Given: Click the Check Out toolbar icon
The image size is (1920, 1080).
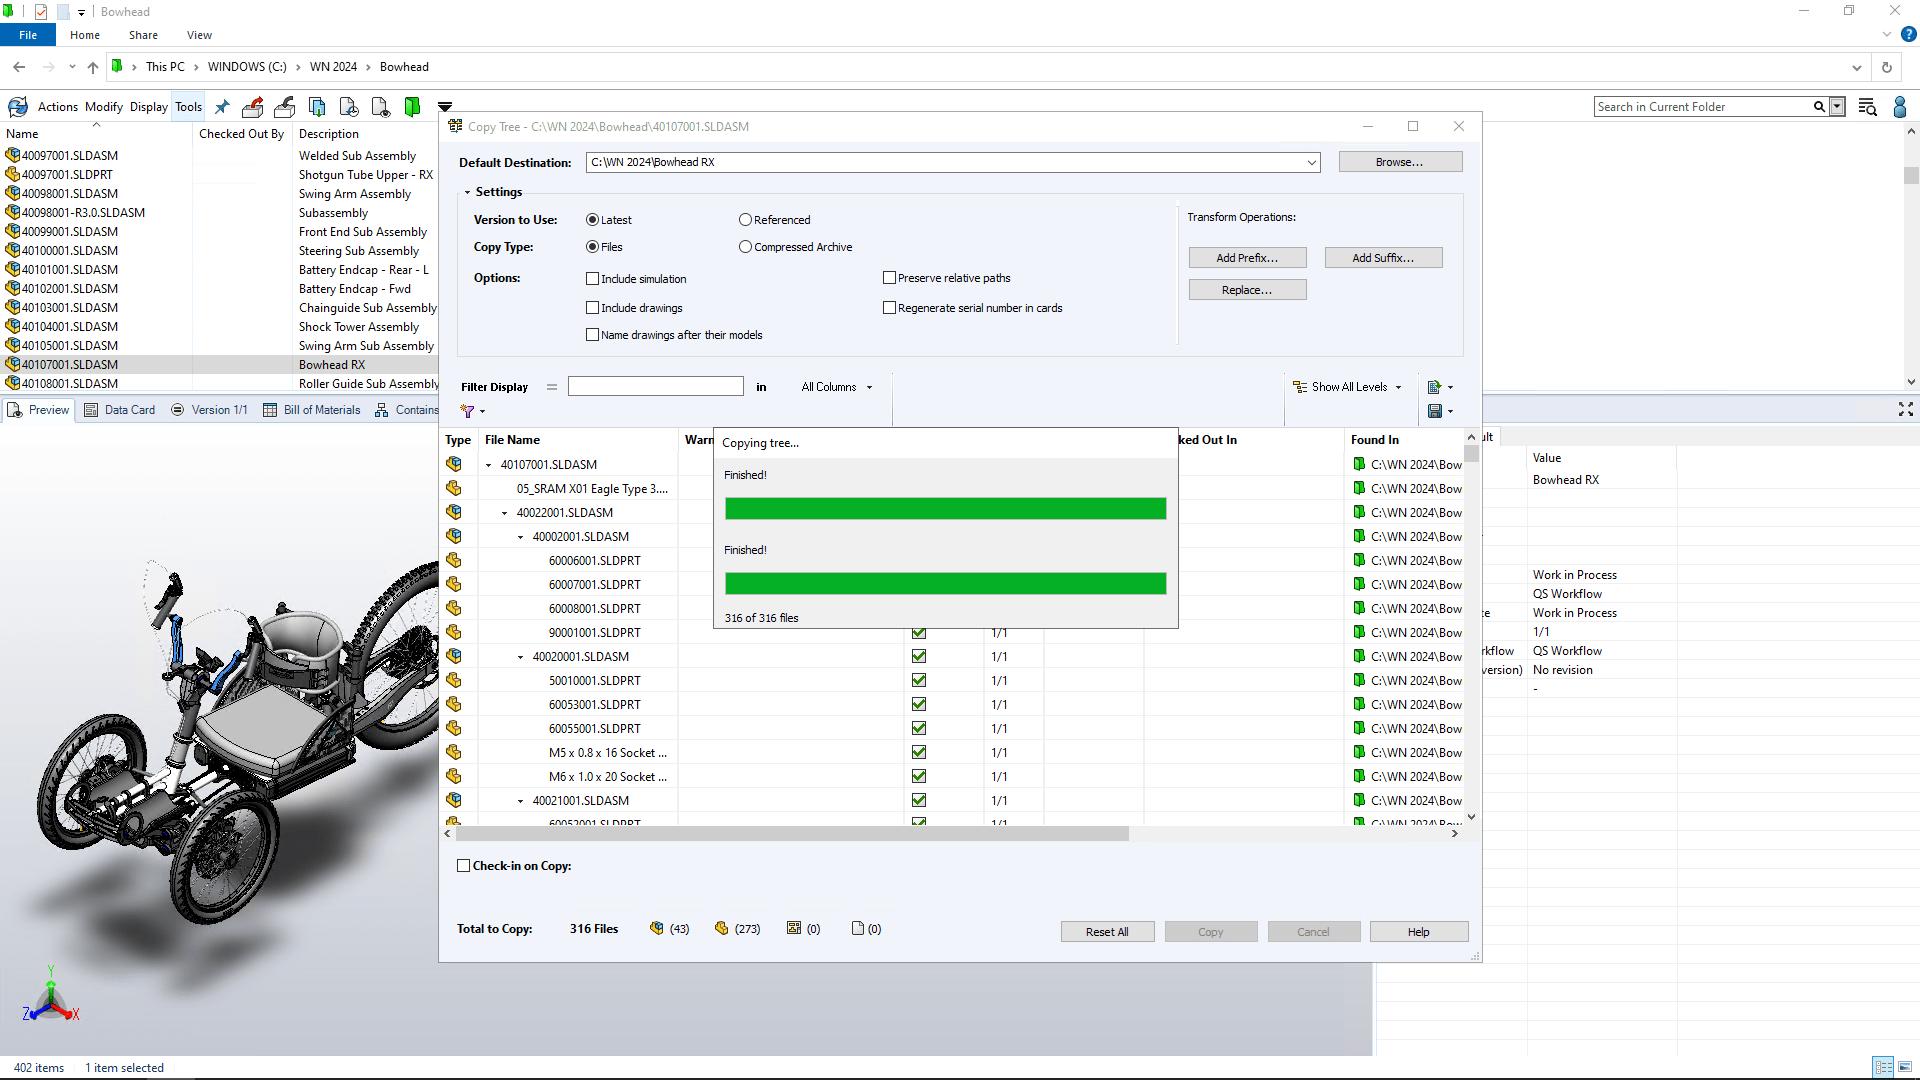Looking at the screenshot, I should click(252, 107).
